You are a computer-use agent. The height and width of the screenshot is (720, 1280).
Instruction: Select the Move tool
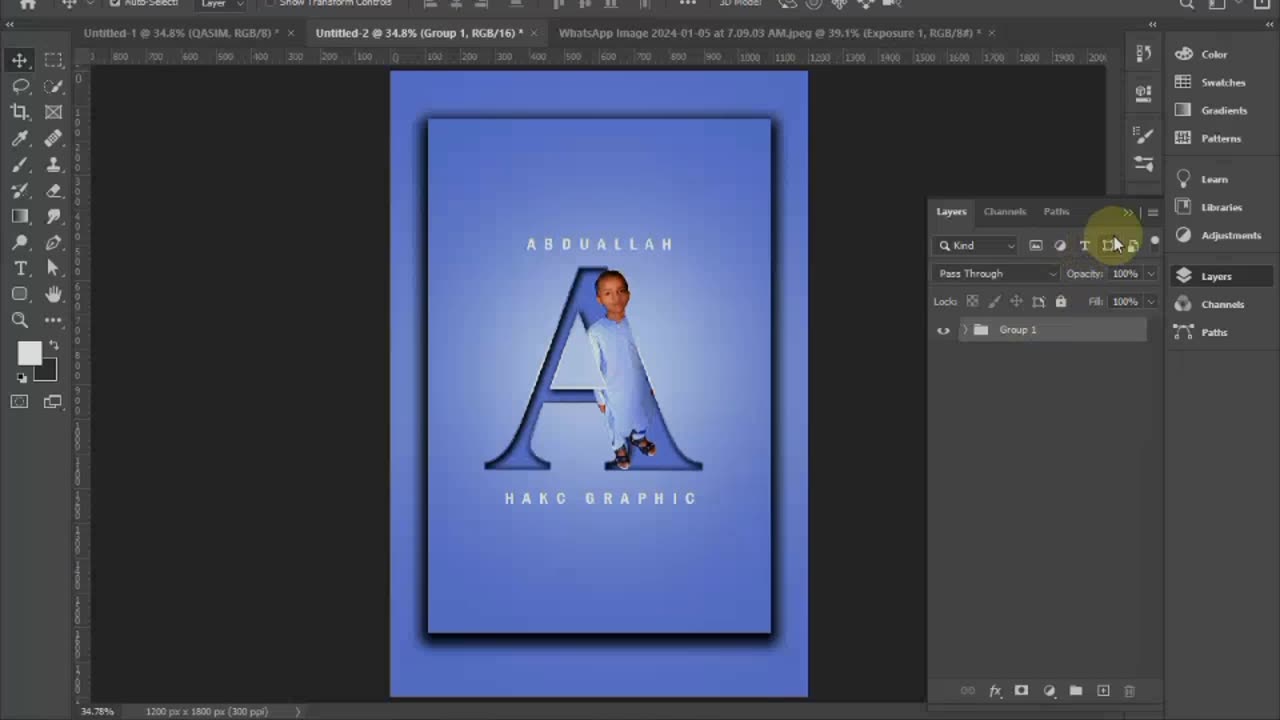pyautogui.click(x=20, y=60)
